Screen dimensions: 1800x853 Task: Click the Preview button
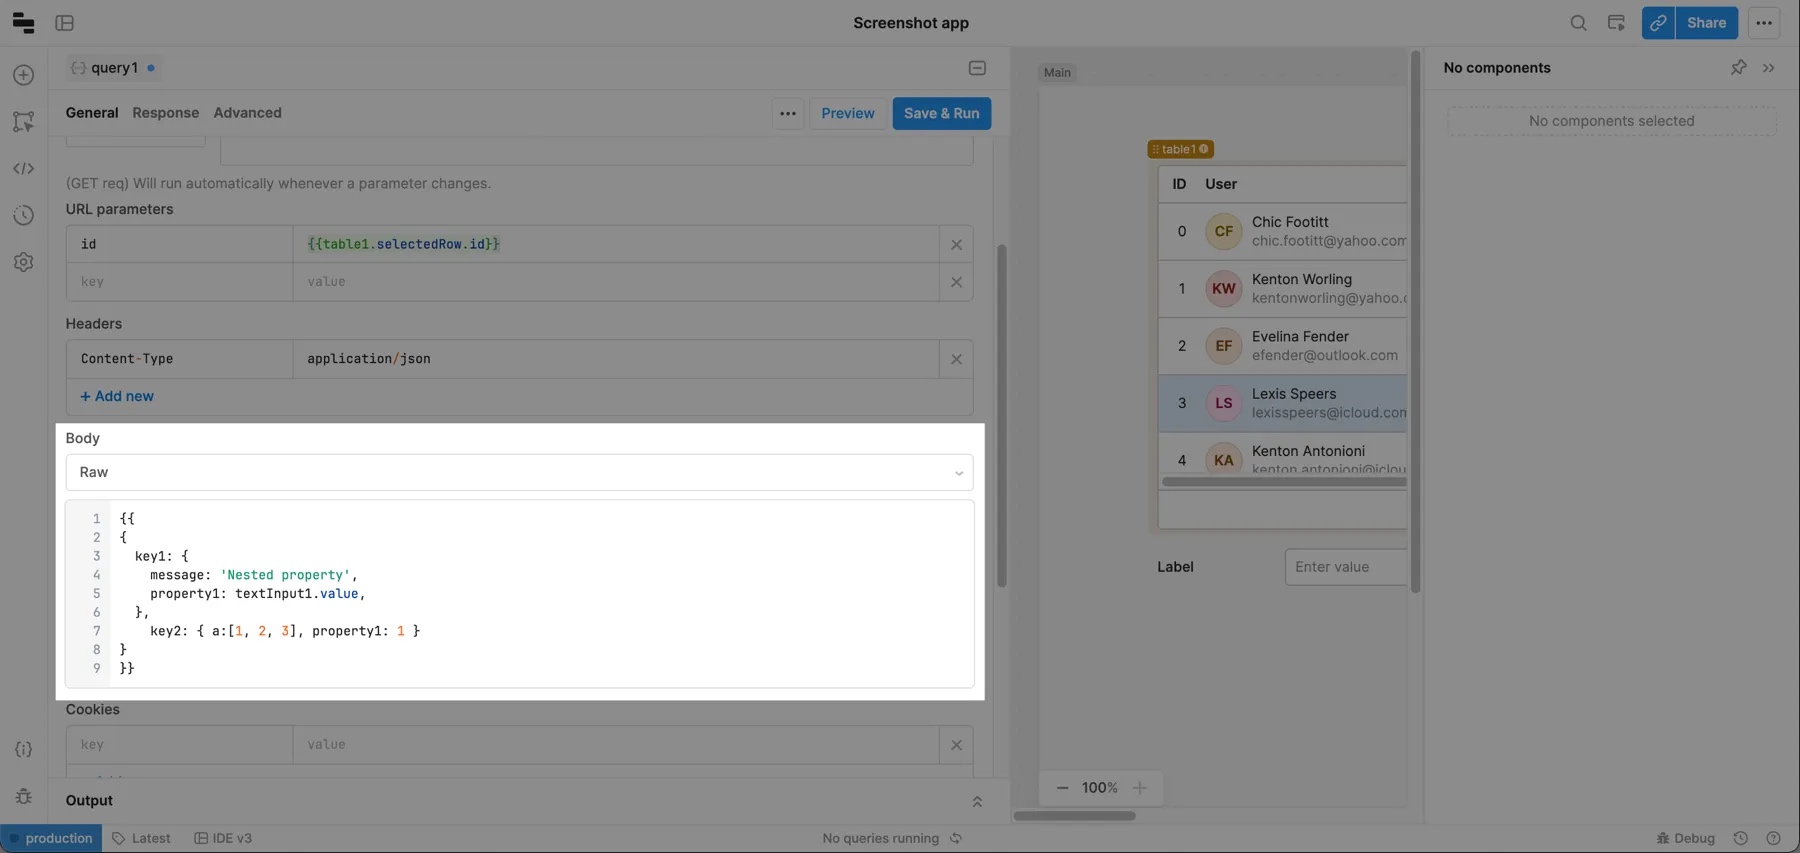pyautogui.click(x=847, y=113)
